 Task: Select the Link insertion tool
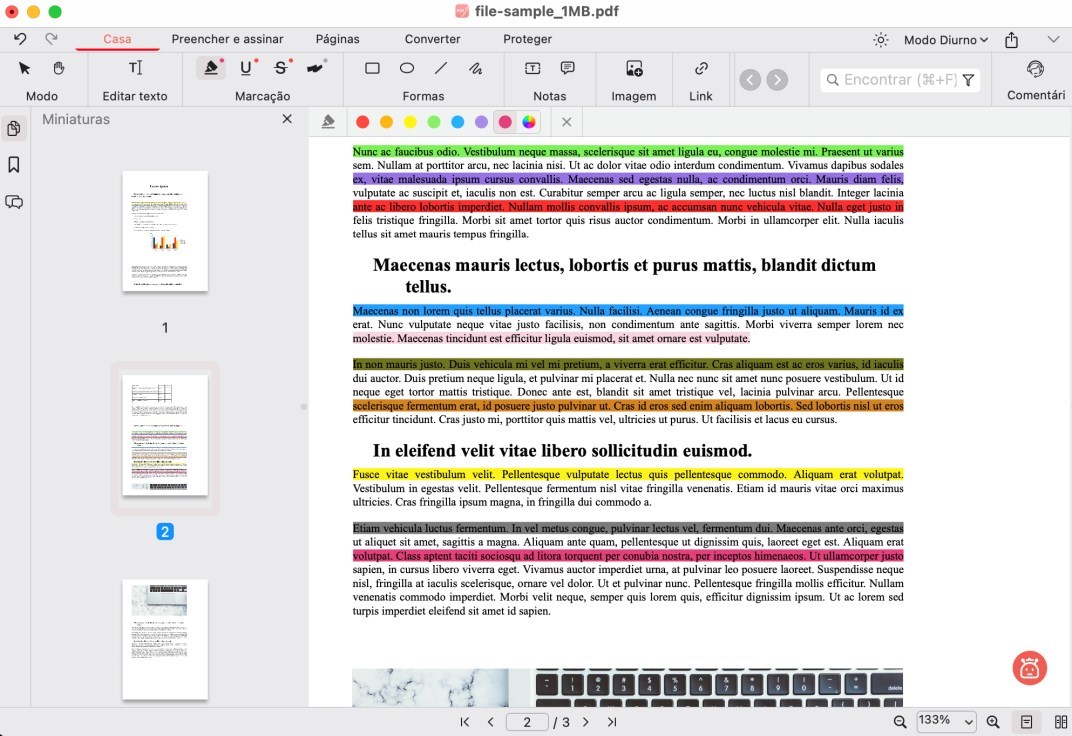(701, 69)
